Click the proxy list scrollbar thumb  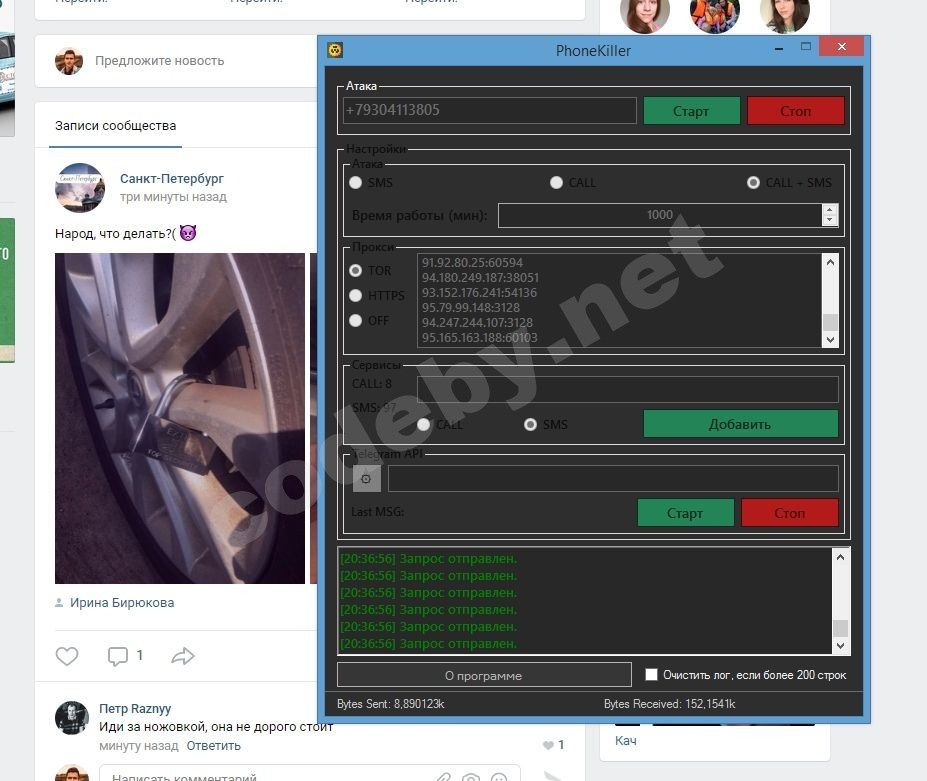[830, 322]
